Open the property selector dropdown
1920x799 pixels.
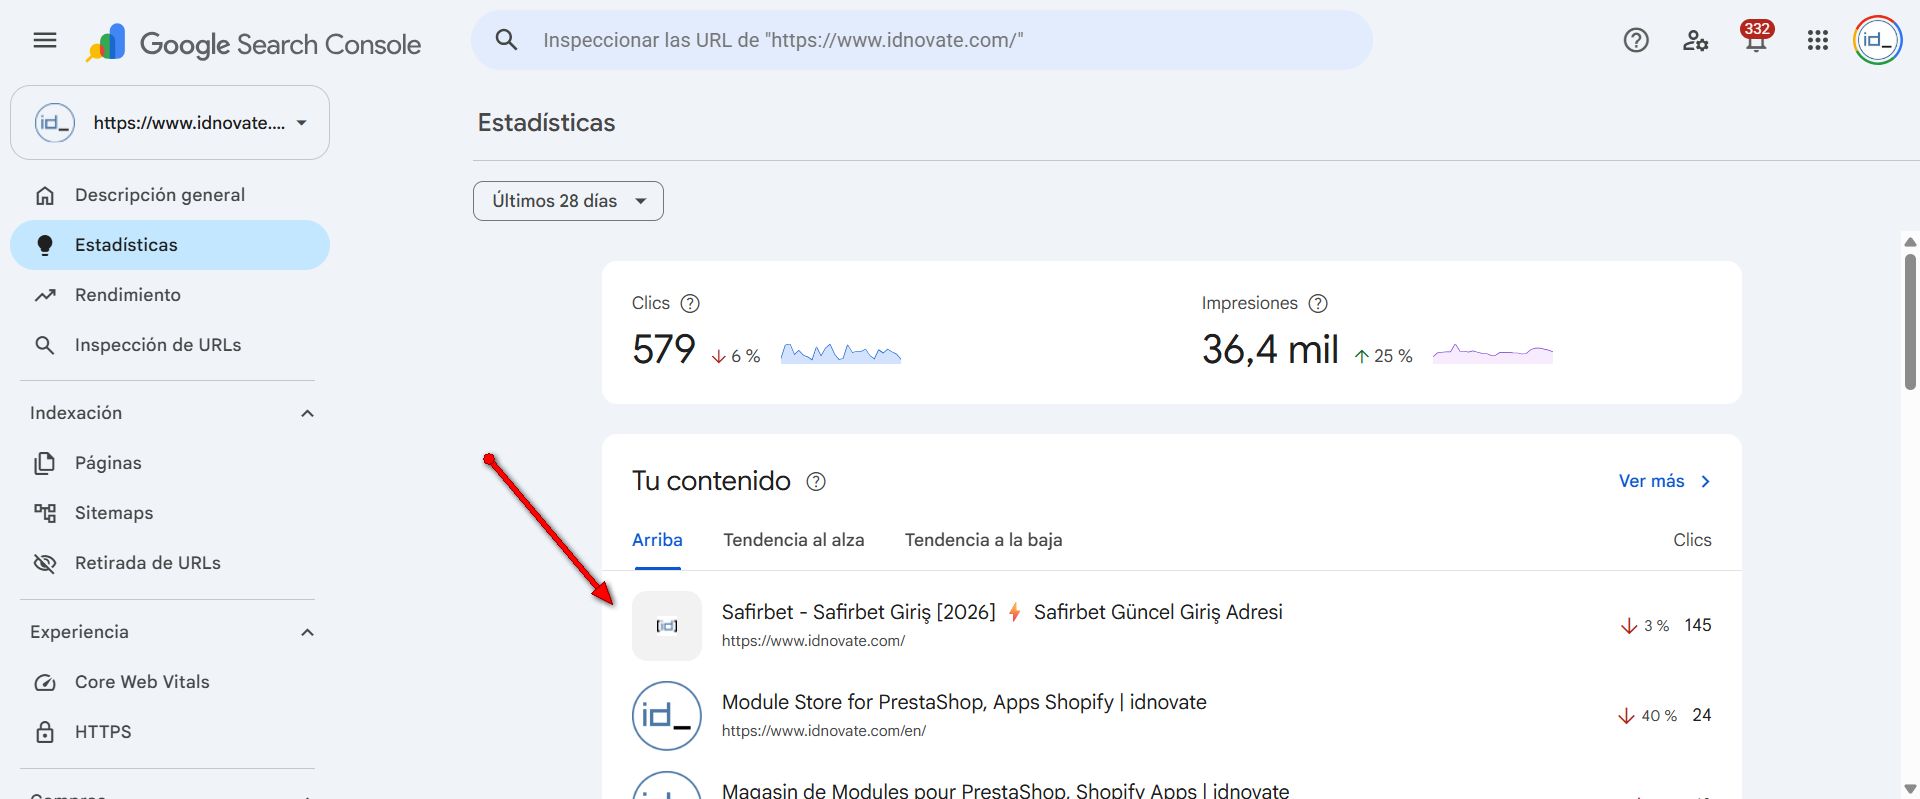click(x=170, y=123)
